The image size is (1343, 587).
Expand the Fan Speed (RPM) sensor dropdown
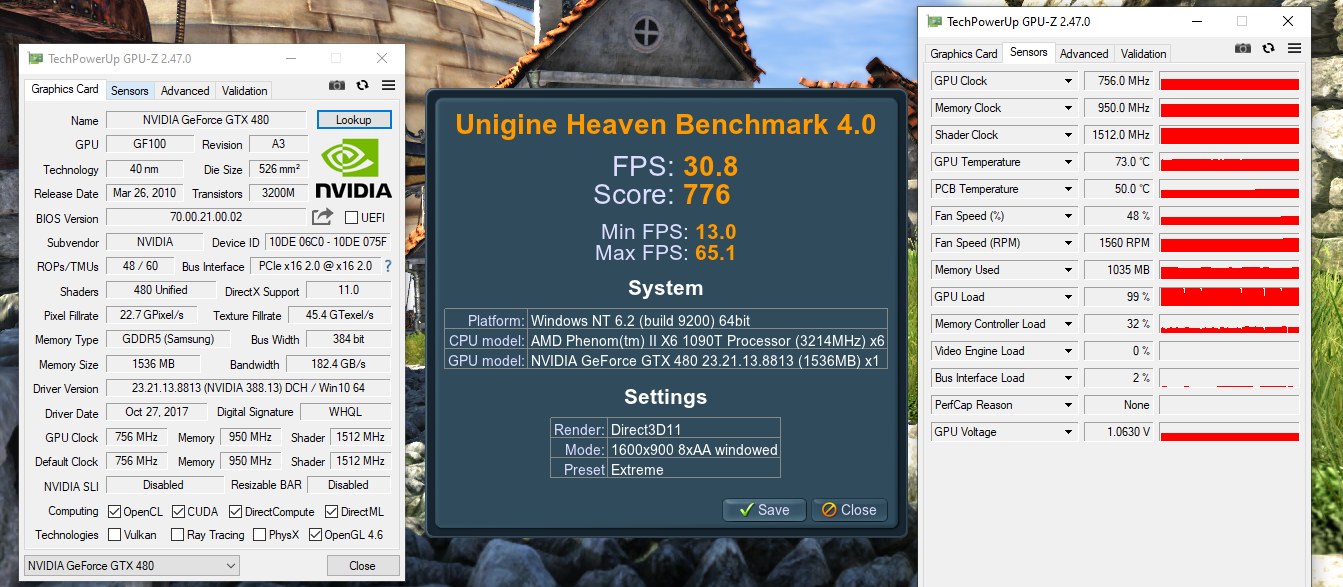pyautogui.click(x=1068, y=243)
